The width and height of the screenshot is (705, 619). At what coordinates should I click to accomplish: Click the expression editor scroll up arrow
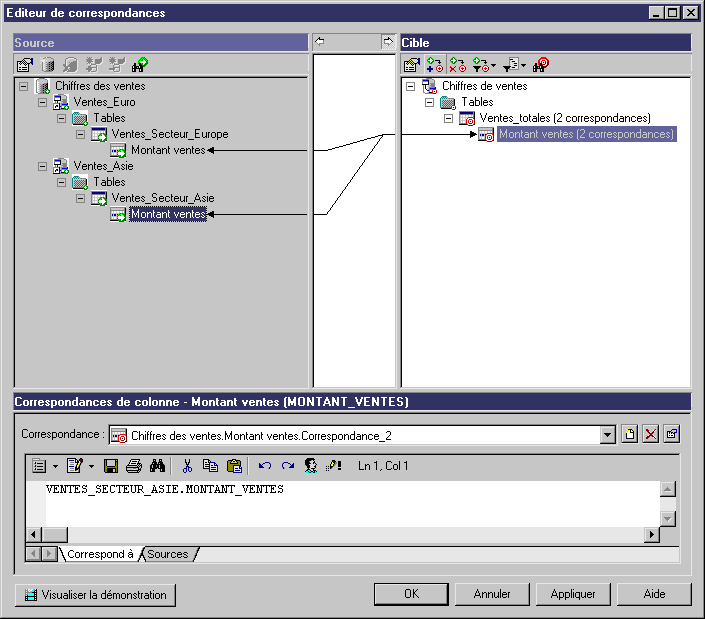point(668,489)
